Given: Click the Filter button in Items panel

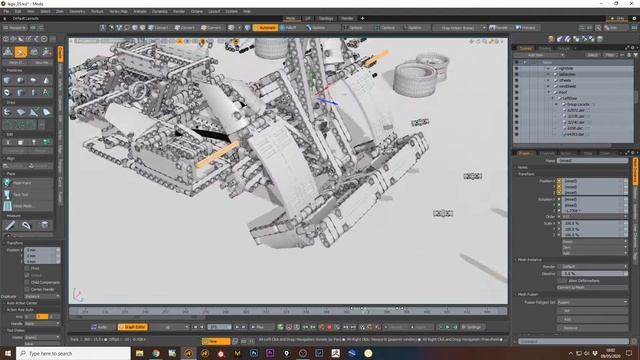Looking at the screenshot, I should point(609,55).
